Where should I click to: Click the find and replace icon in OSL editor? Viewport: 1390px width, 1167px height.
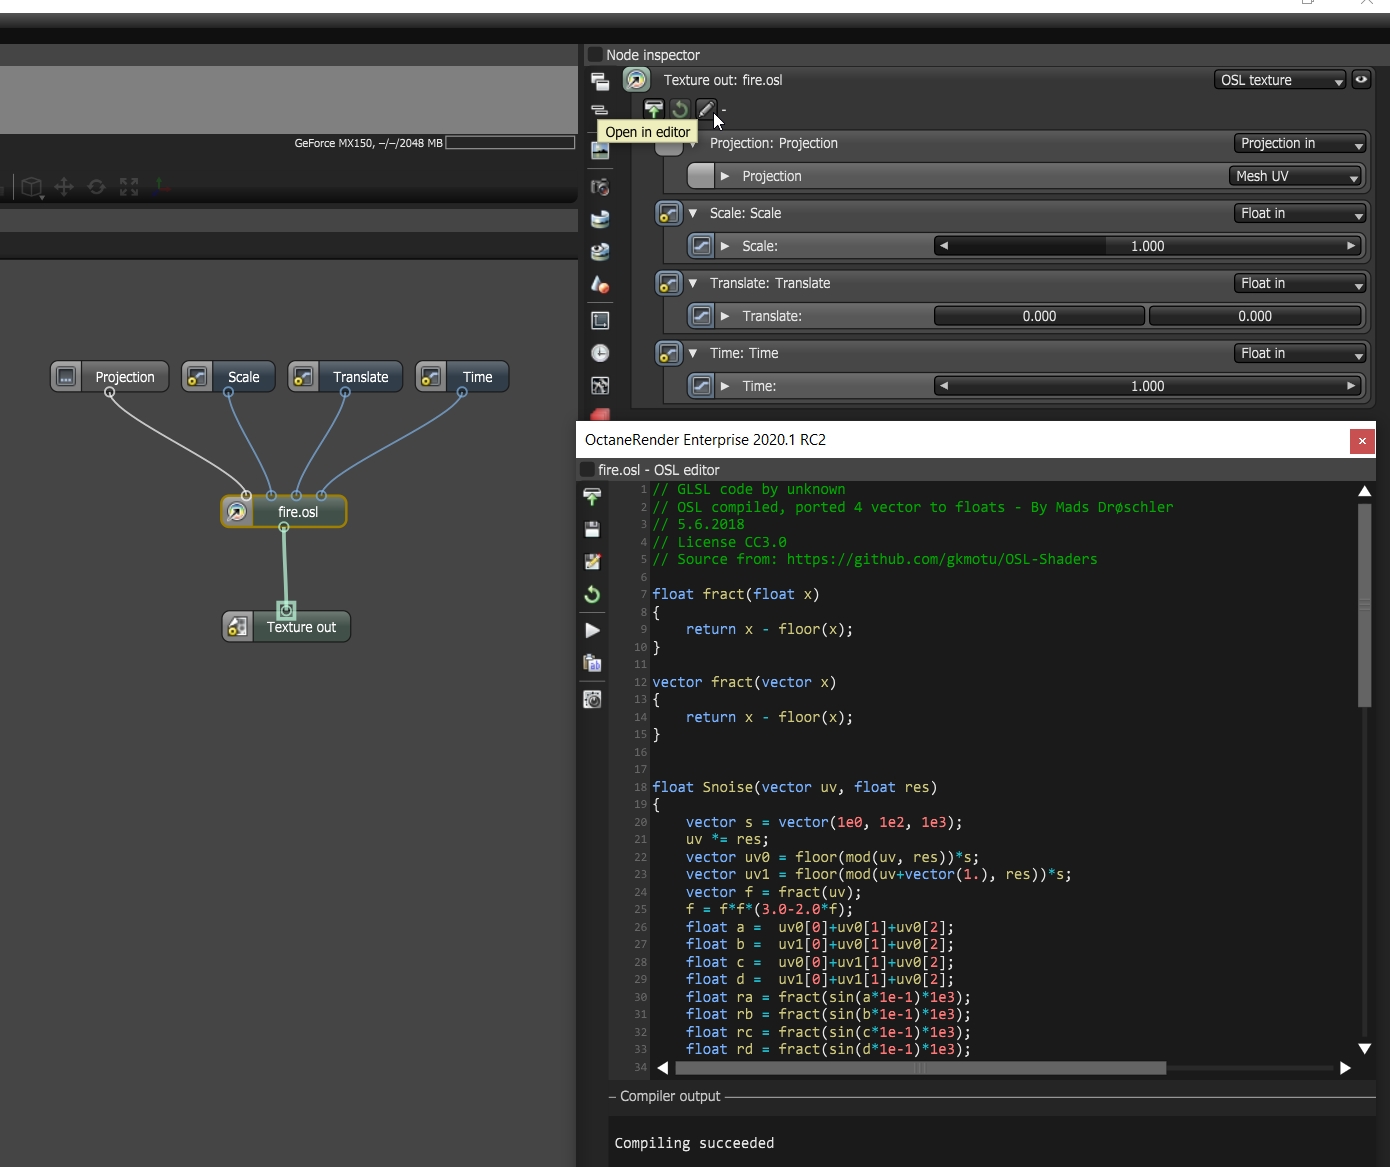[x=592, y=662]
